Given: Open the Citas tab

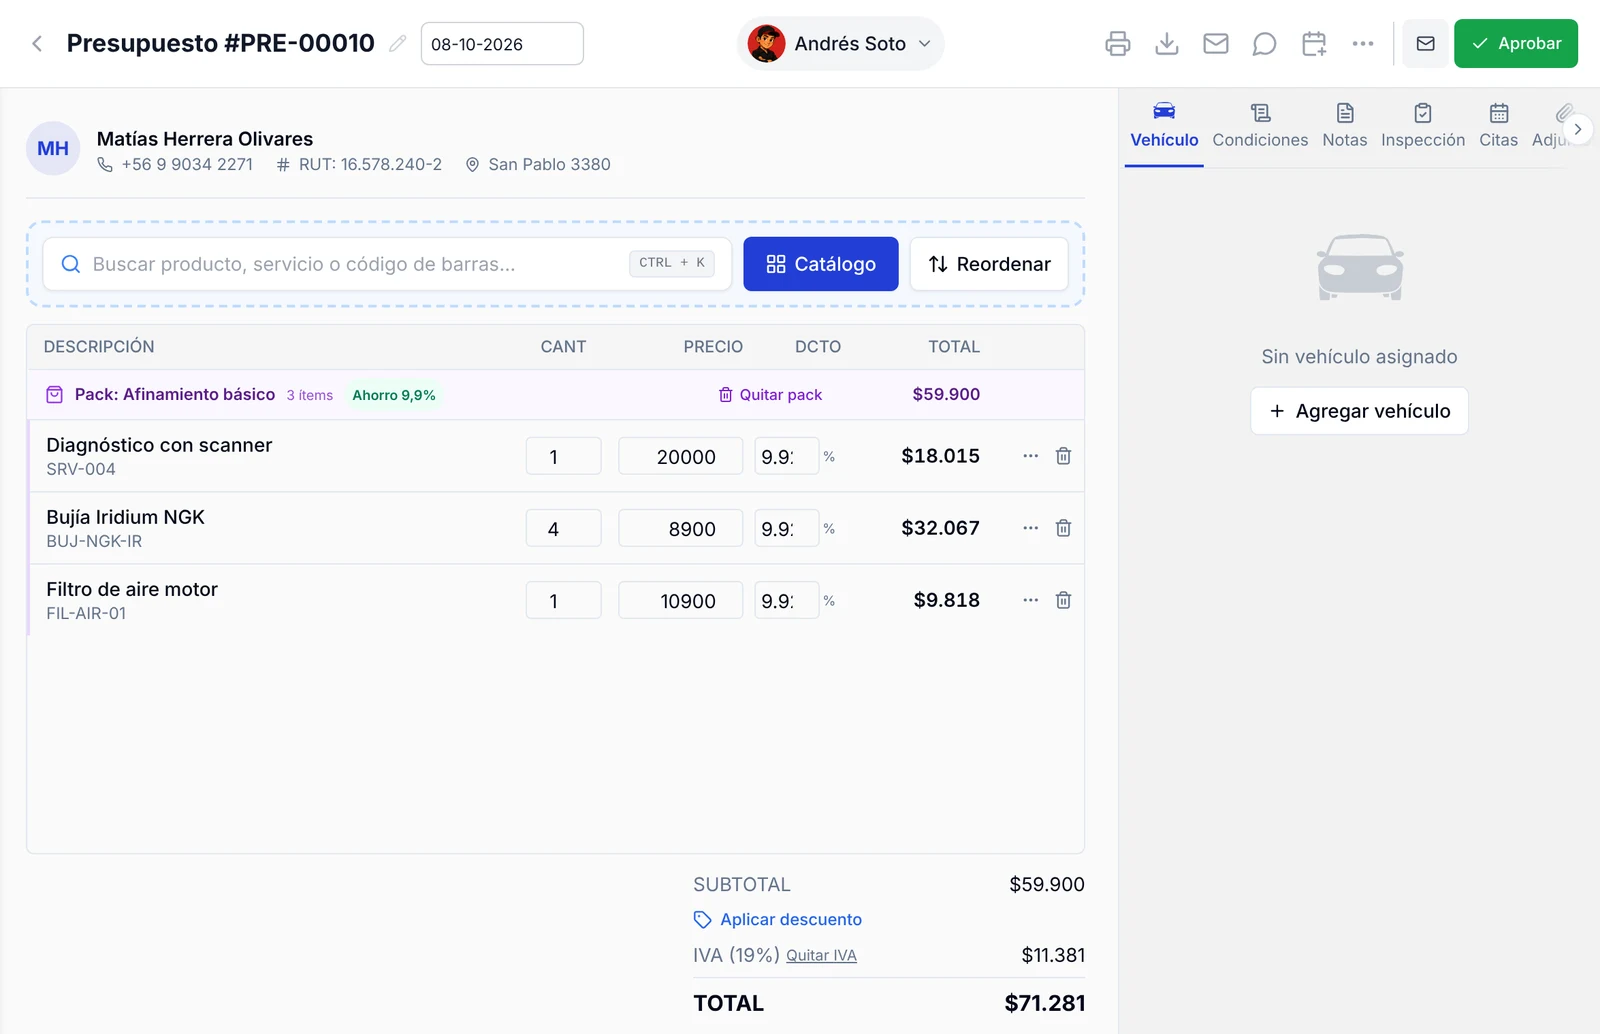Looking at the screenshot, I should coord(1498,126).
